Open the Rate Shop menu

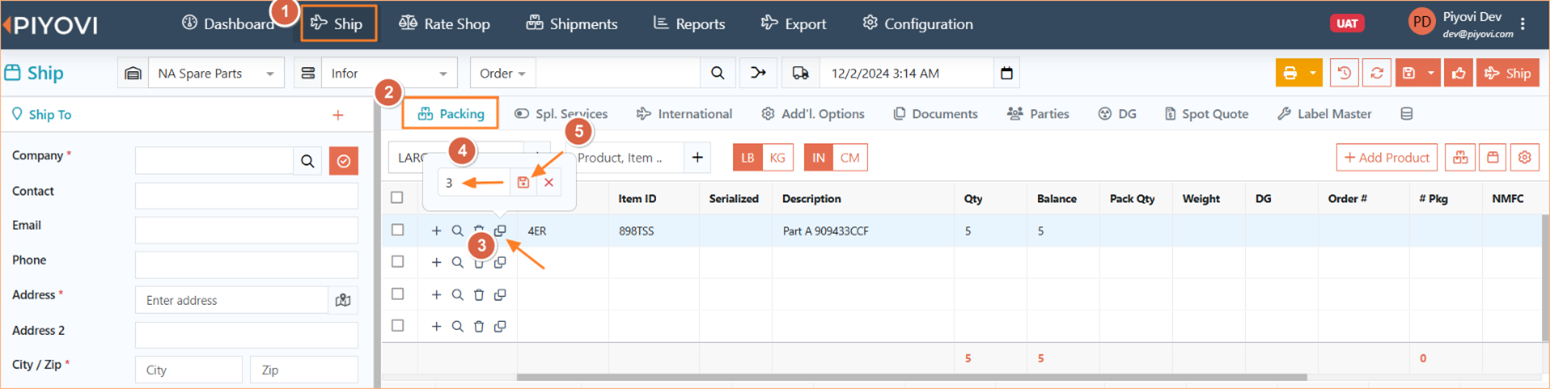point(444,24)
